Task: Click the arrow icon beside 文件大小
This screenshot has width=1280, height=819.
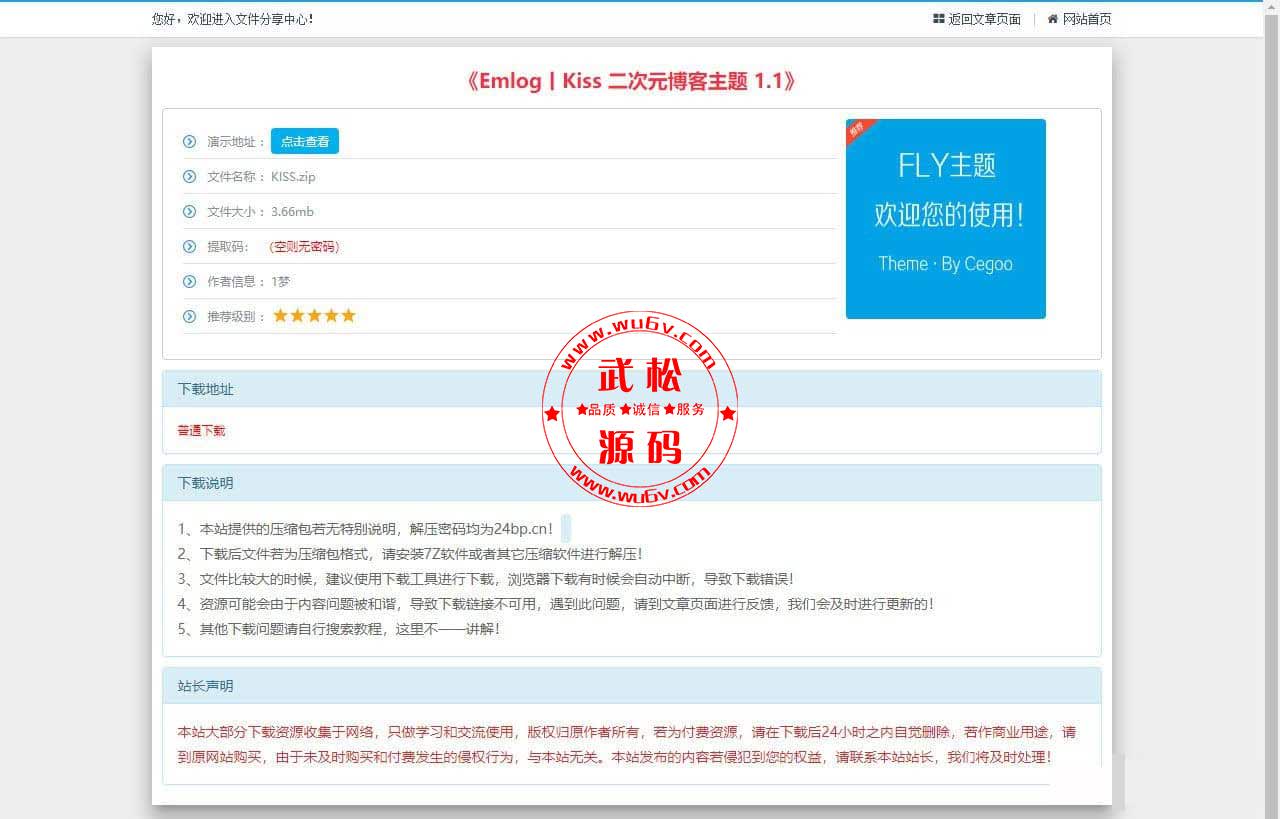Action: tap(189, 211)
